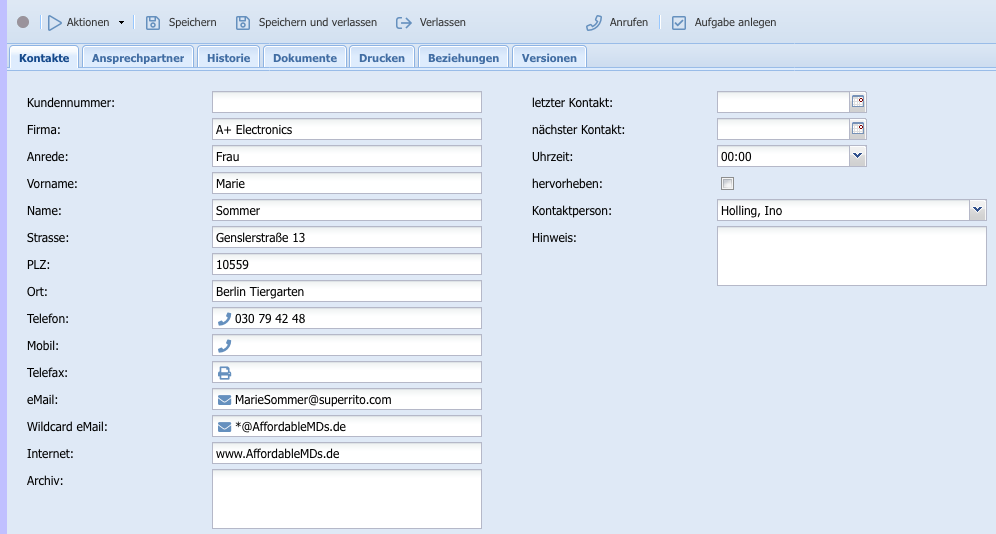Click the envelope icon in eMail field

pos(224,400)
